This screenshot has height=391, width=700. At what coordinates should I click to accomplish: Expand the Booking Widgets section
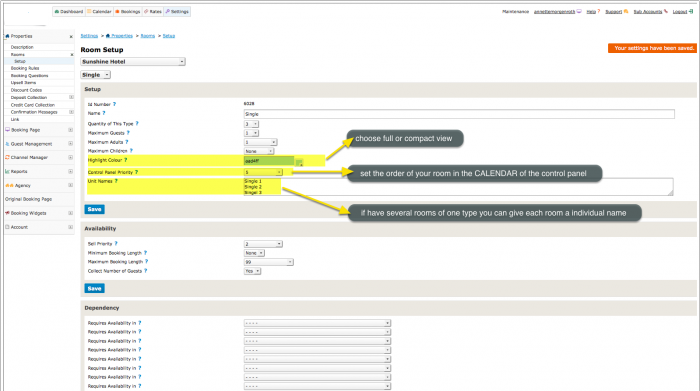(x=71, y=213)
